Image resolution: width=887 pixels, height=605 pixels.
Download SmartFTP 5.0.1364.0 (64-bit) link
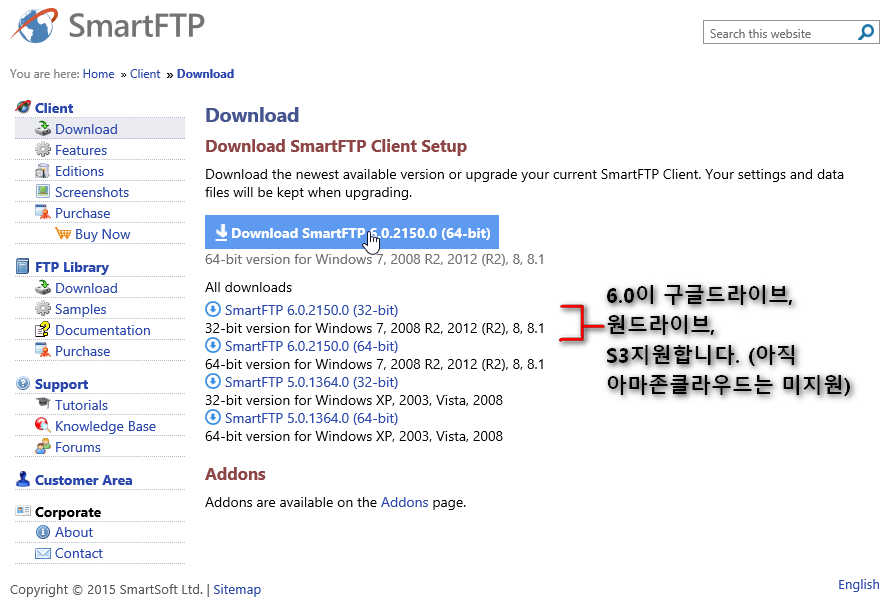tap(311, 418)
